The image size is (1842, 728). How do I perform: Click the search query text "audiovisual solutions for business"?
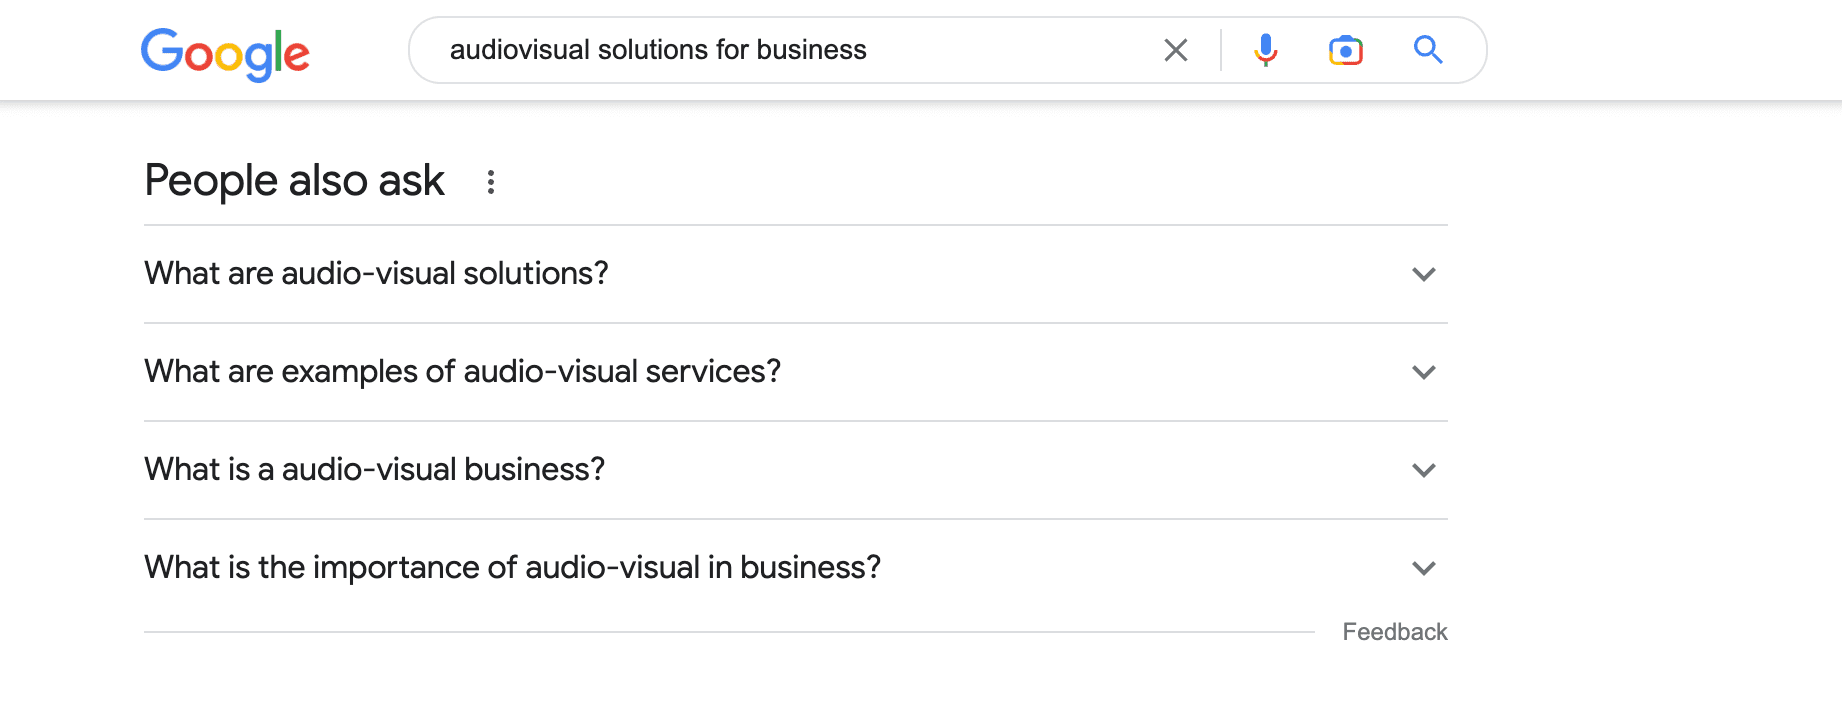tap(658, 50)
